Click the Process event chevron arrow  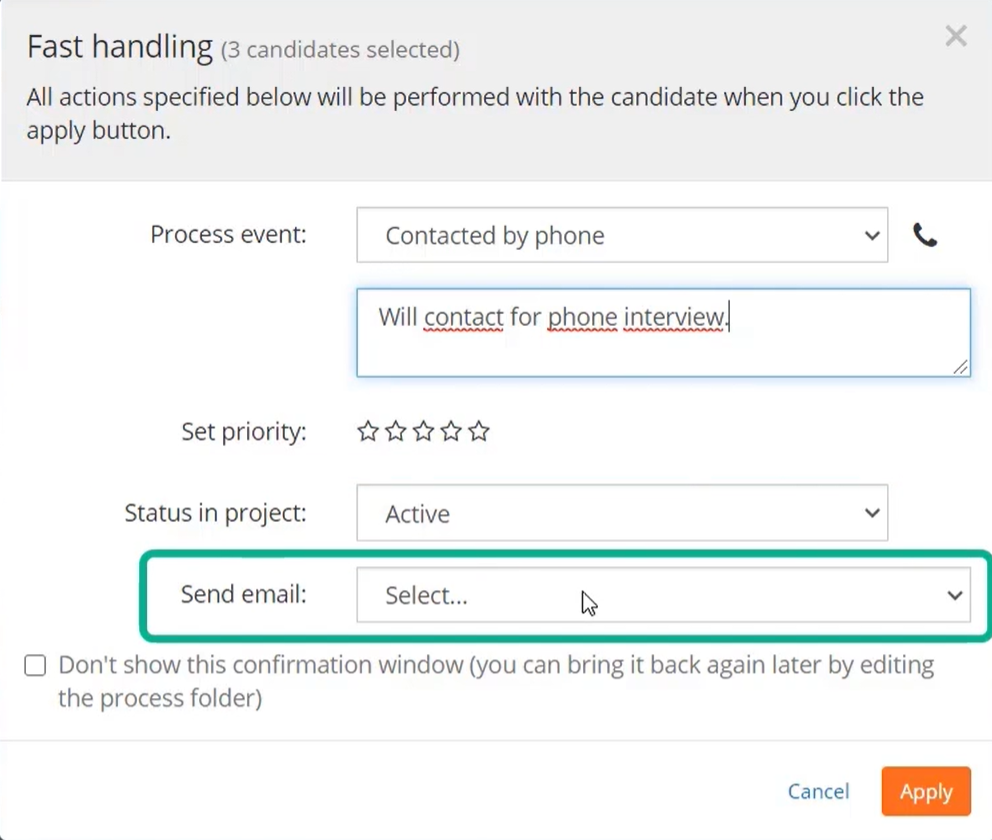pyautogui.click(x=872, y=236)
